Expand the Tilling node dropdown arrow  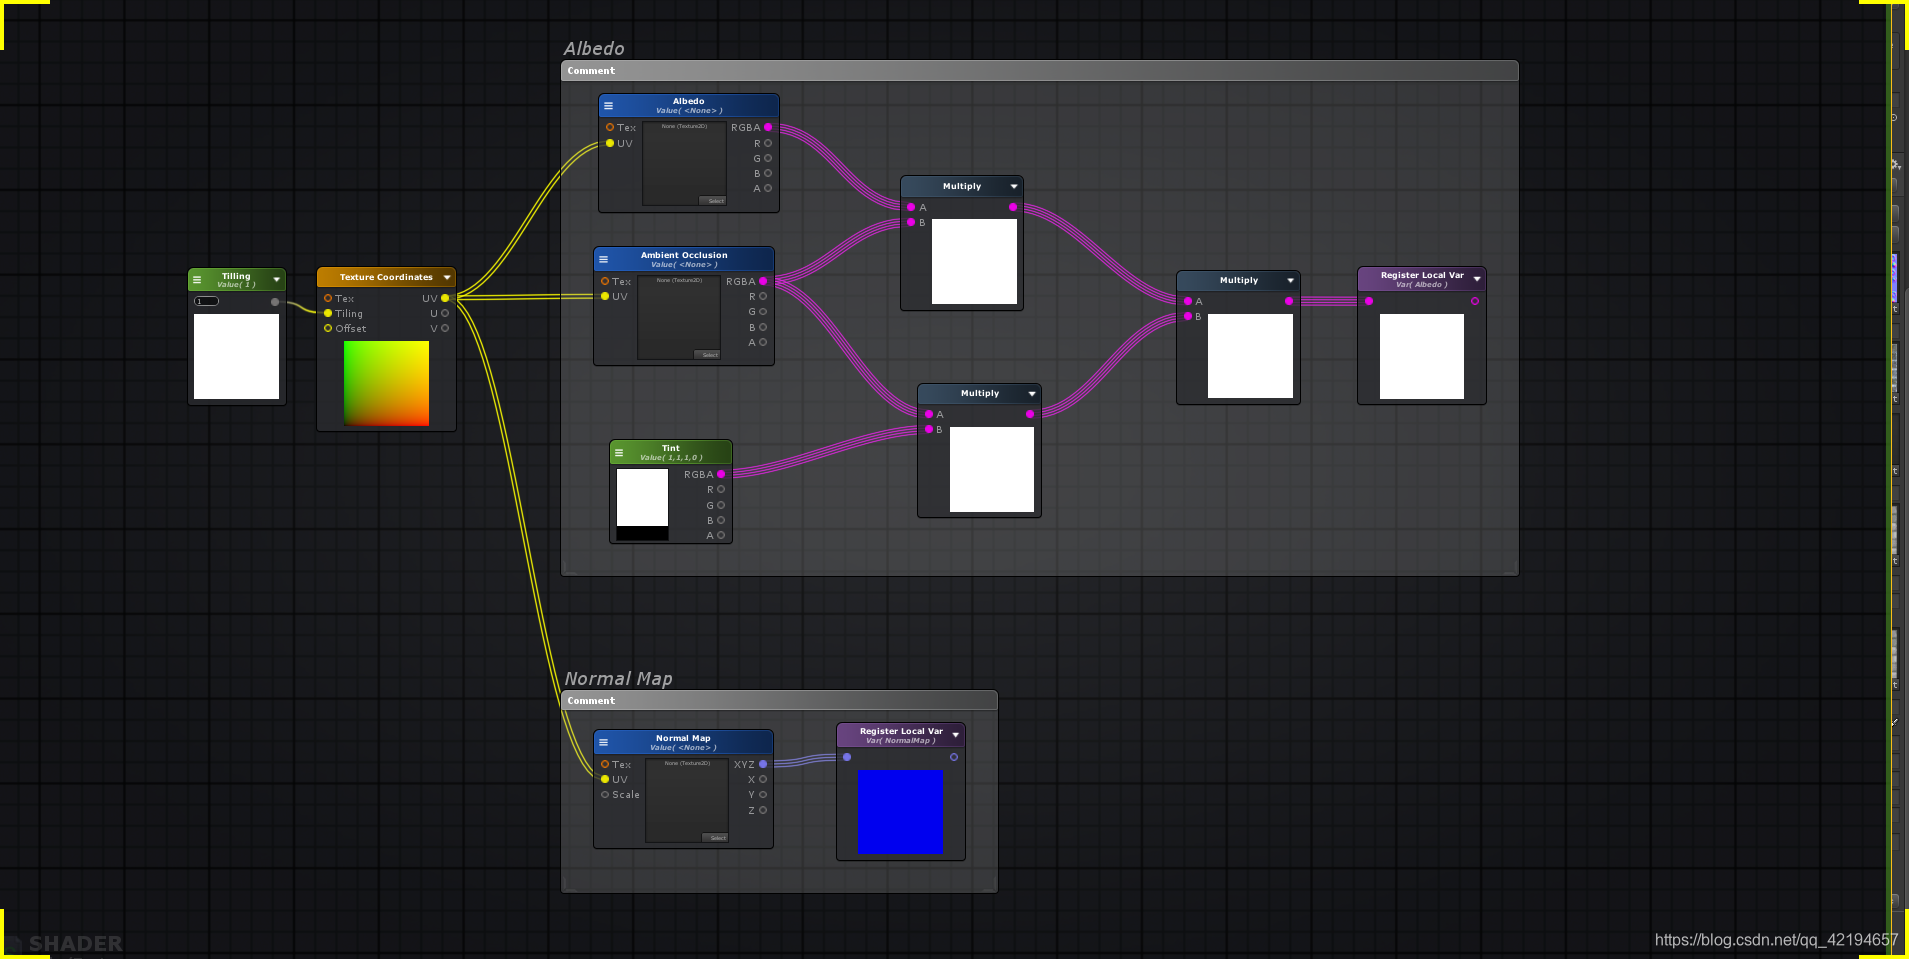pyautogui.click(x=277, y=279)
